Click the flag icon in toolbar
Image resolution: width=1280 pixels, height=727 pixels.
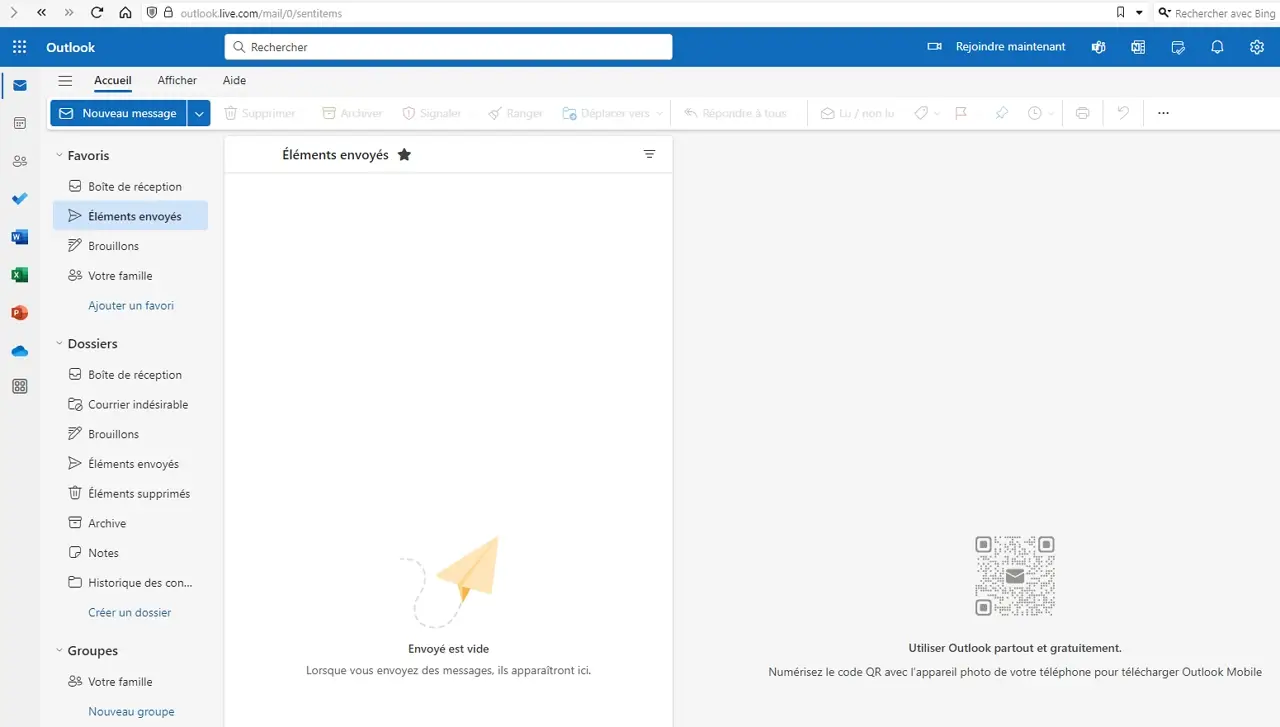pos(961,113)
